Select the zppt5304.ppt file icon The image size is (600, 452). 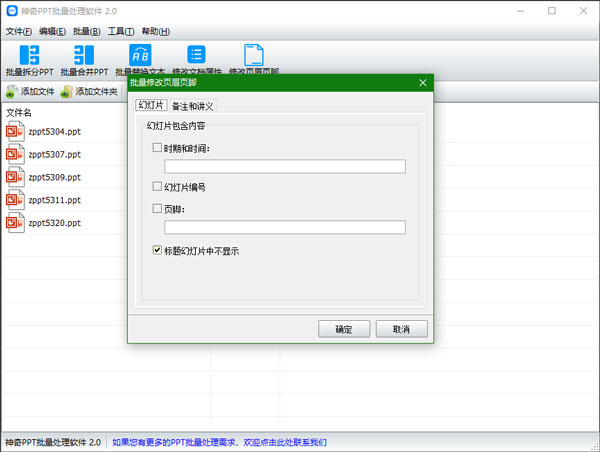point(15,131)
